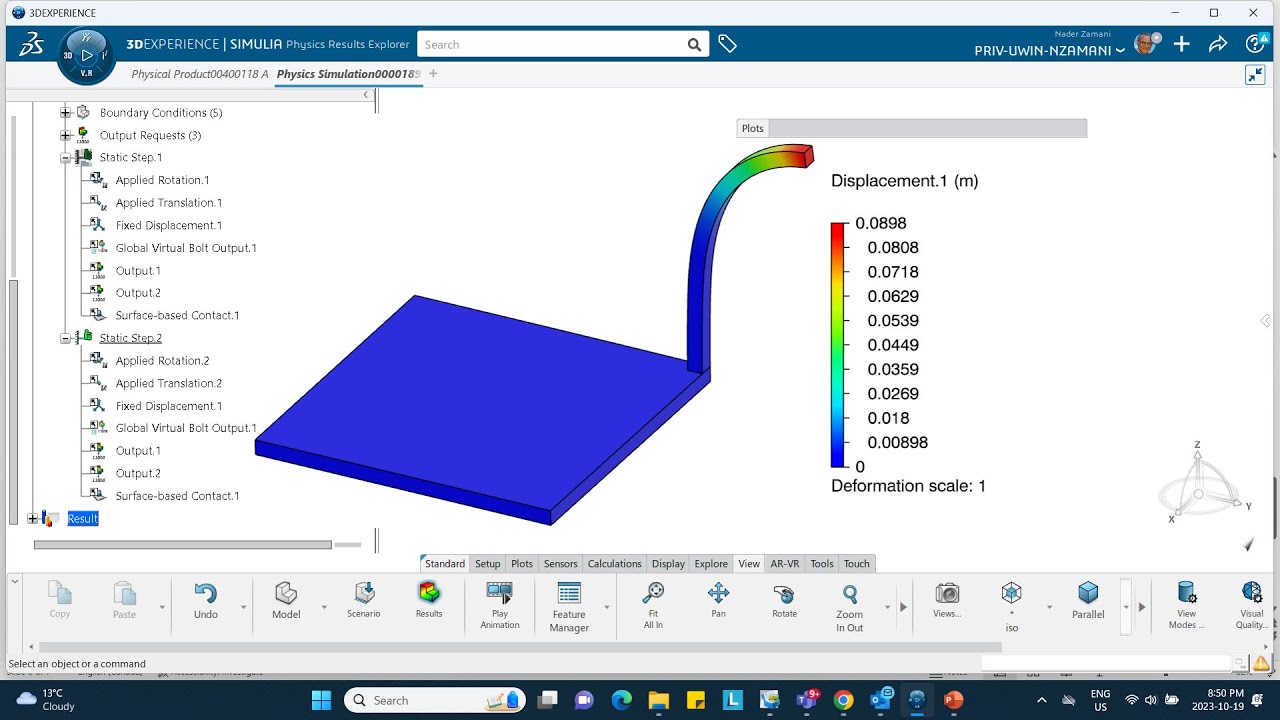Click the Plots panel header label
This screenshot has width=1280, height=720.
point(753,128)
